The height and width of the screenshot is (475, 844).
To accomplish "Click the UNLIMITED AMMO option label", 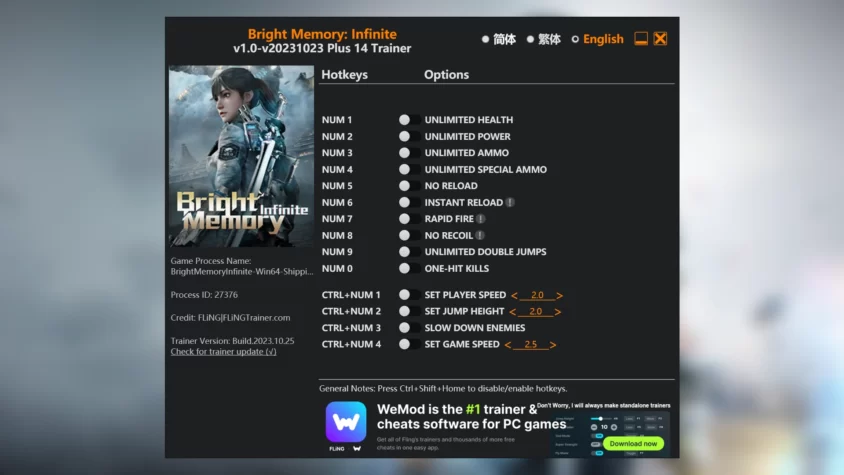I will coord(467,153).
